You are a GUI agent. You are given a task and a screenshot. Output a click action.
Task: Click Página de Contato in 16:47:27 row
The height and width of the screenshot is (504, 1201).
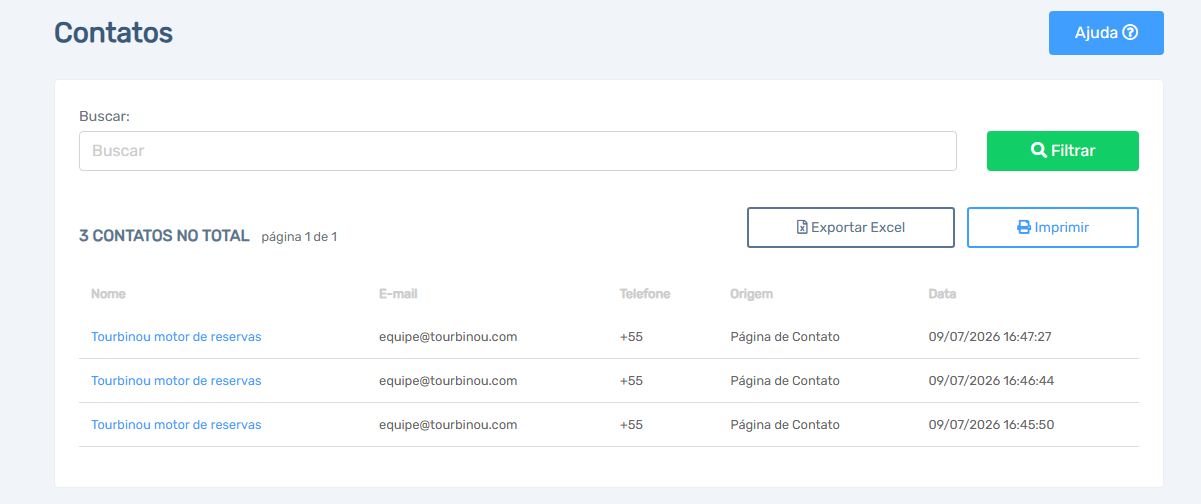[x=785, y=337]
